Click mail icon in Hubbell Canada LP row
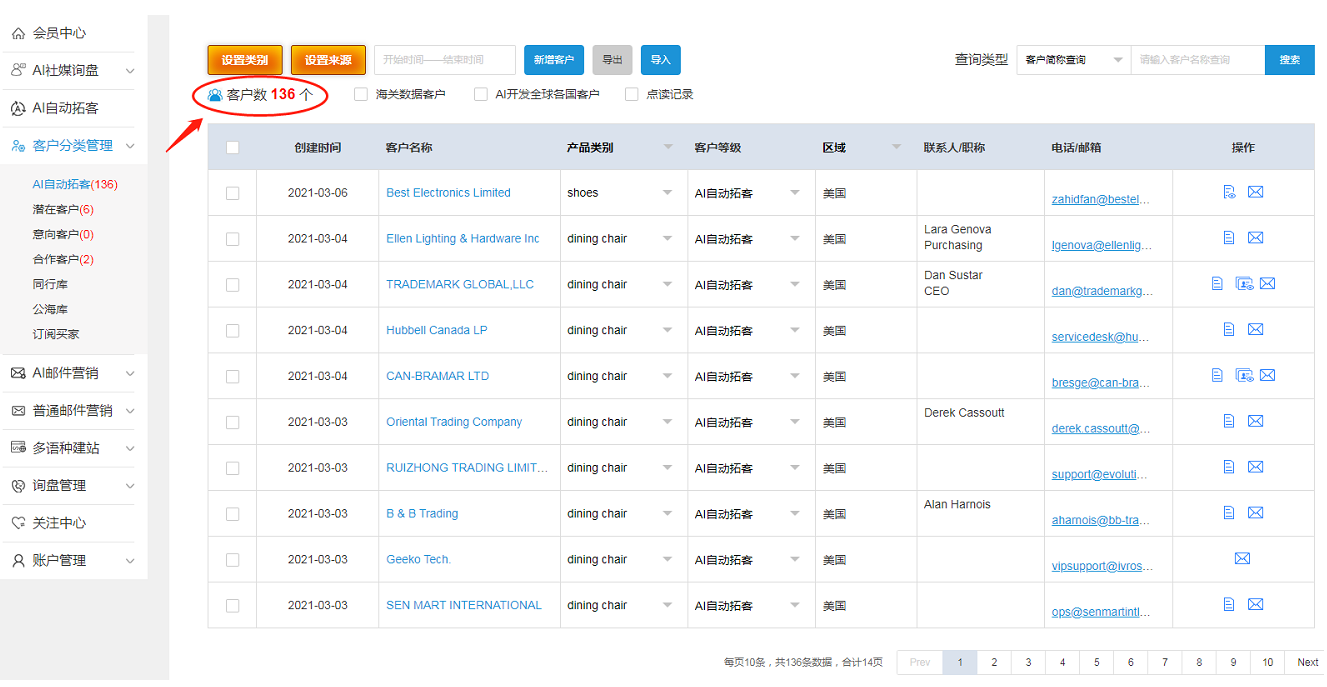 click(1255, 329)
